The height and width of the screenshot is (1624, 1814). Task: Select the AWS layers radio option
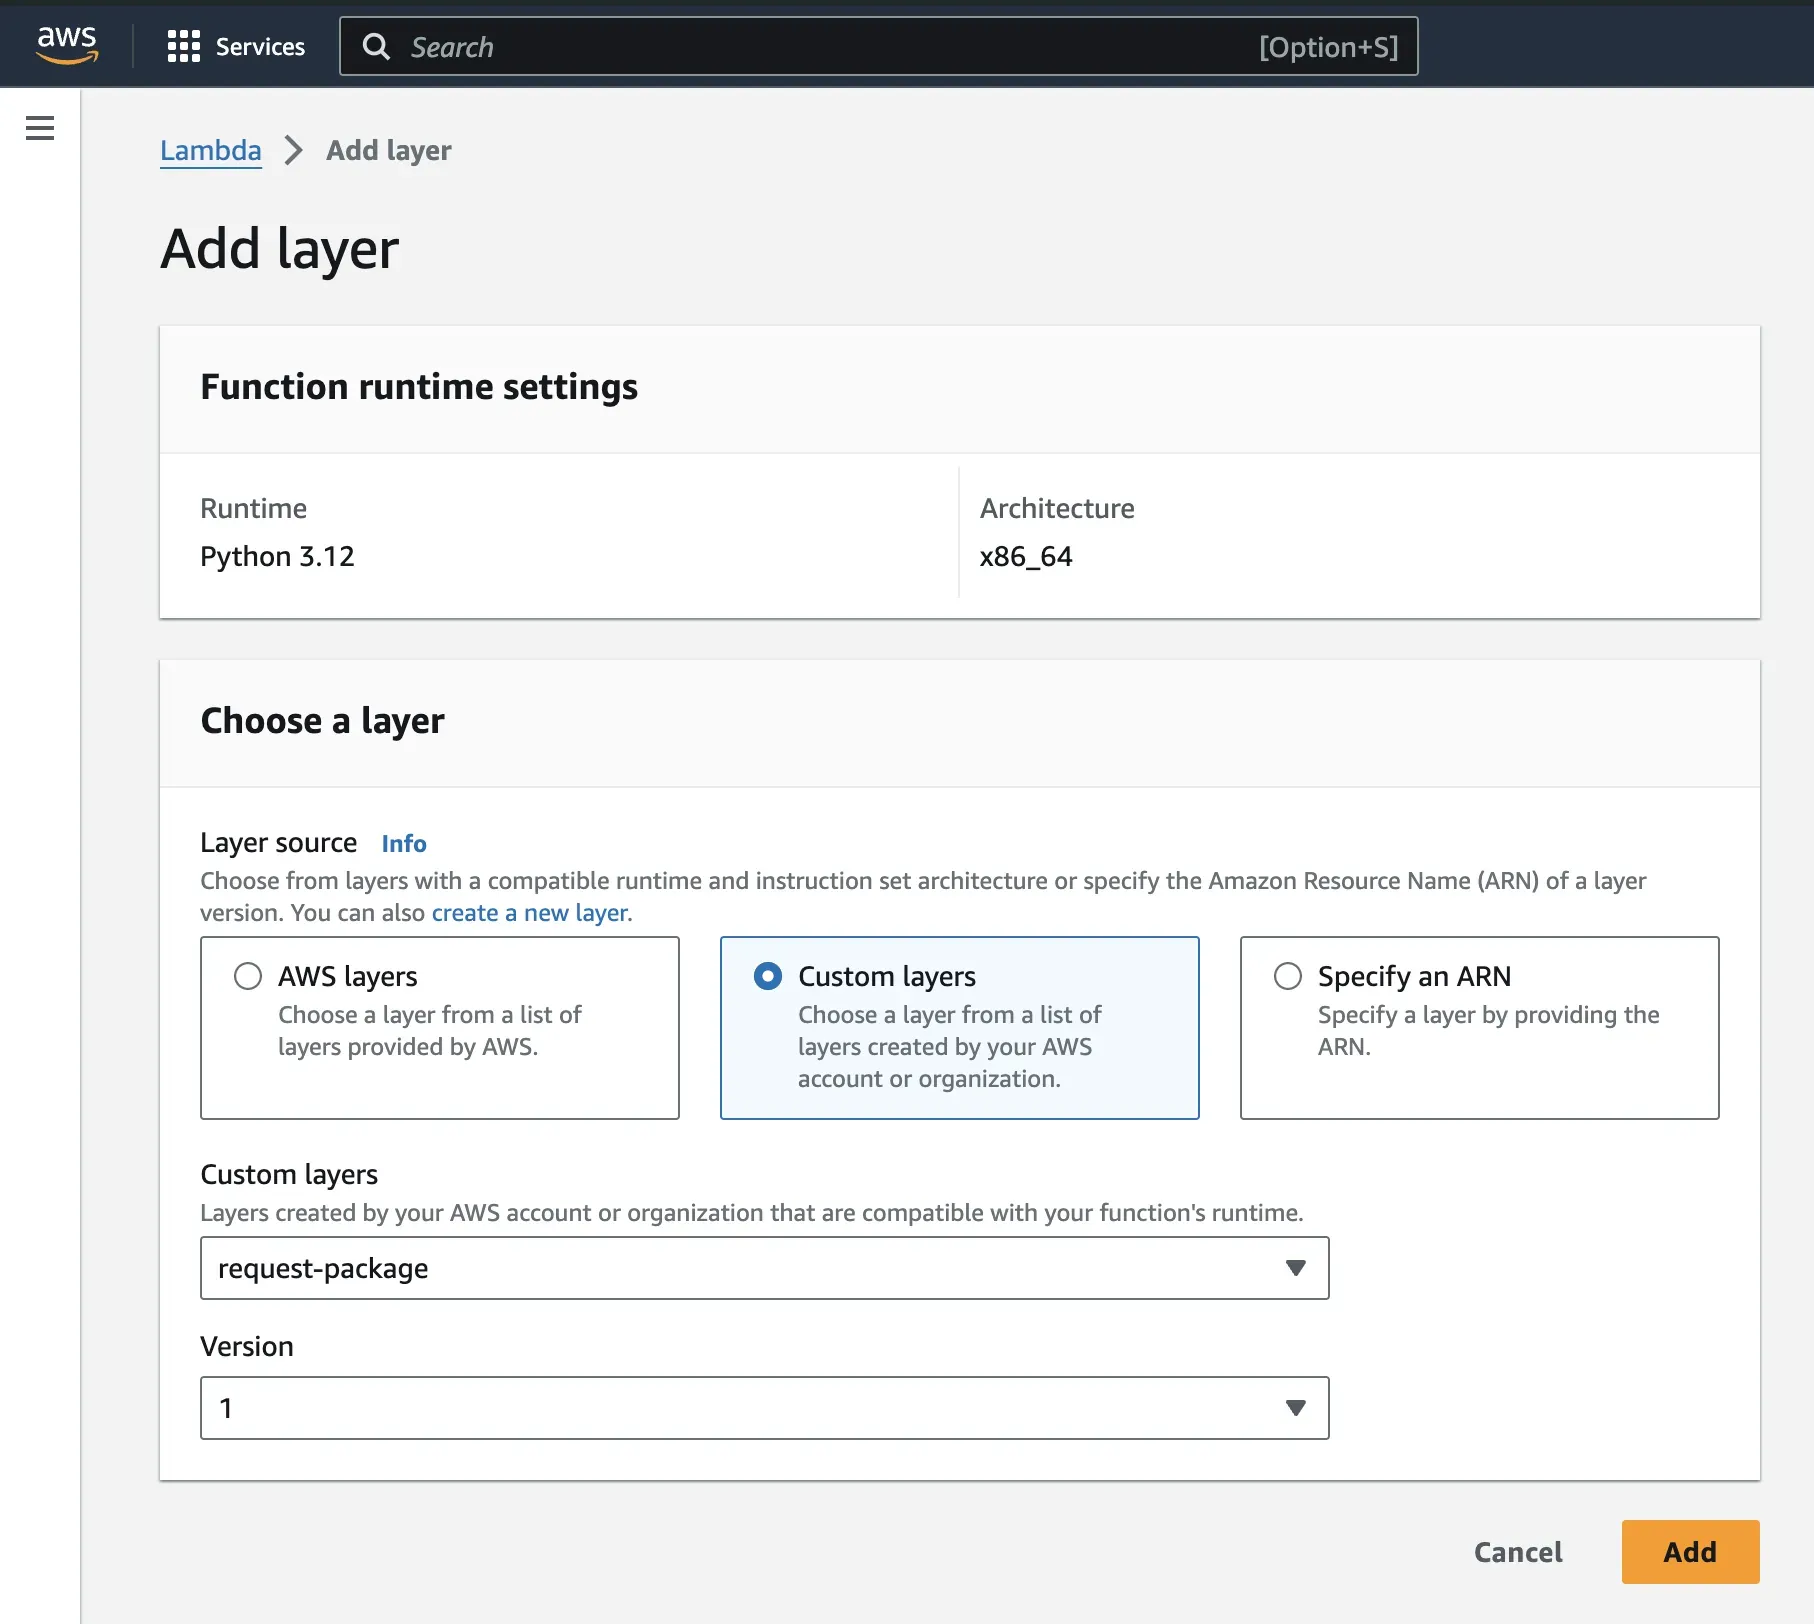point(248,976)
